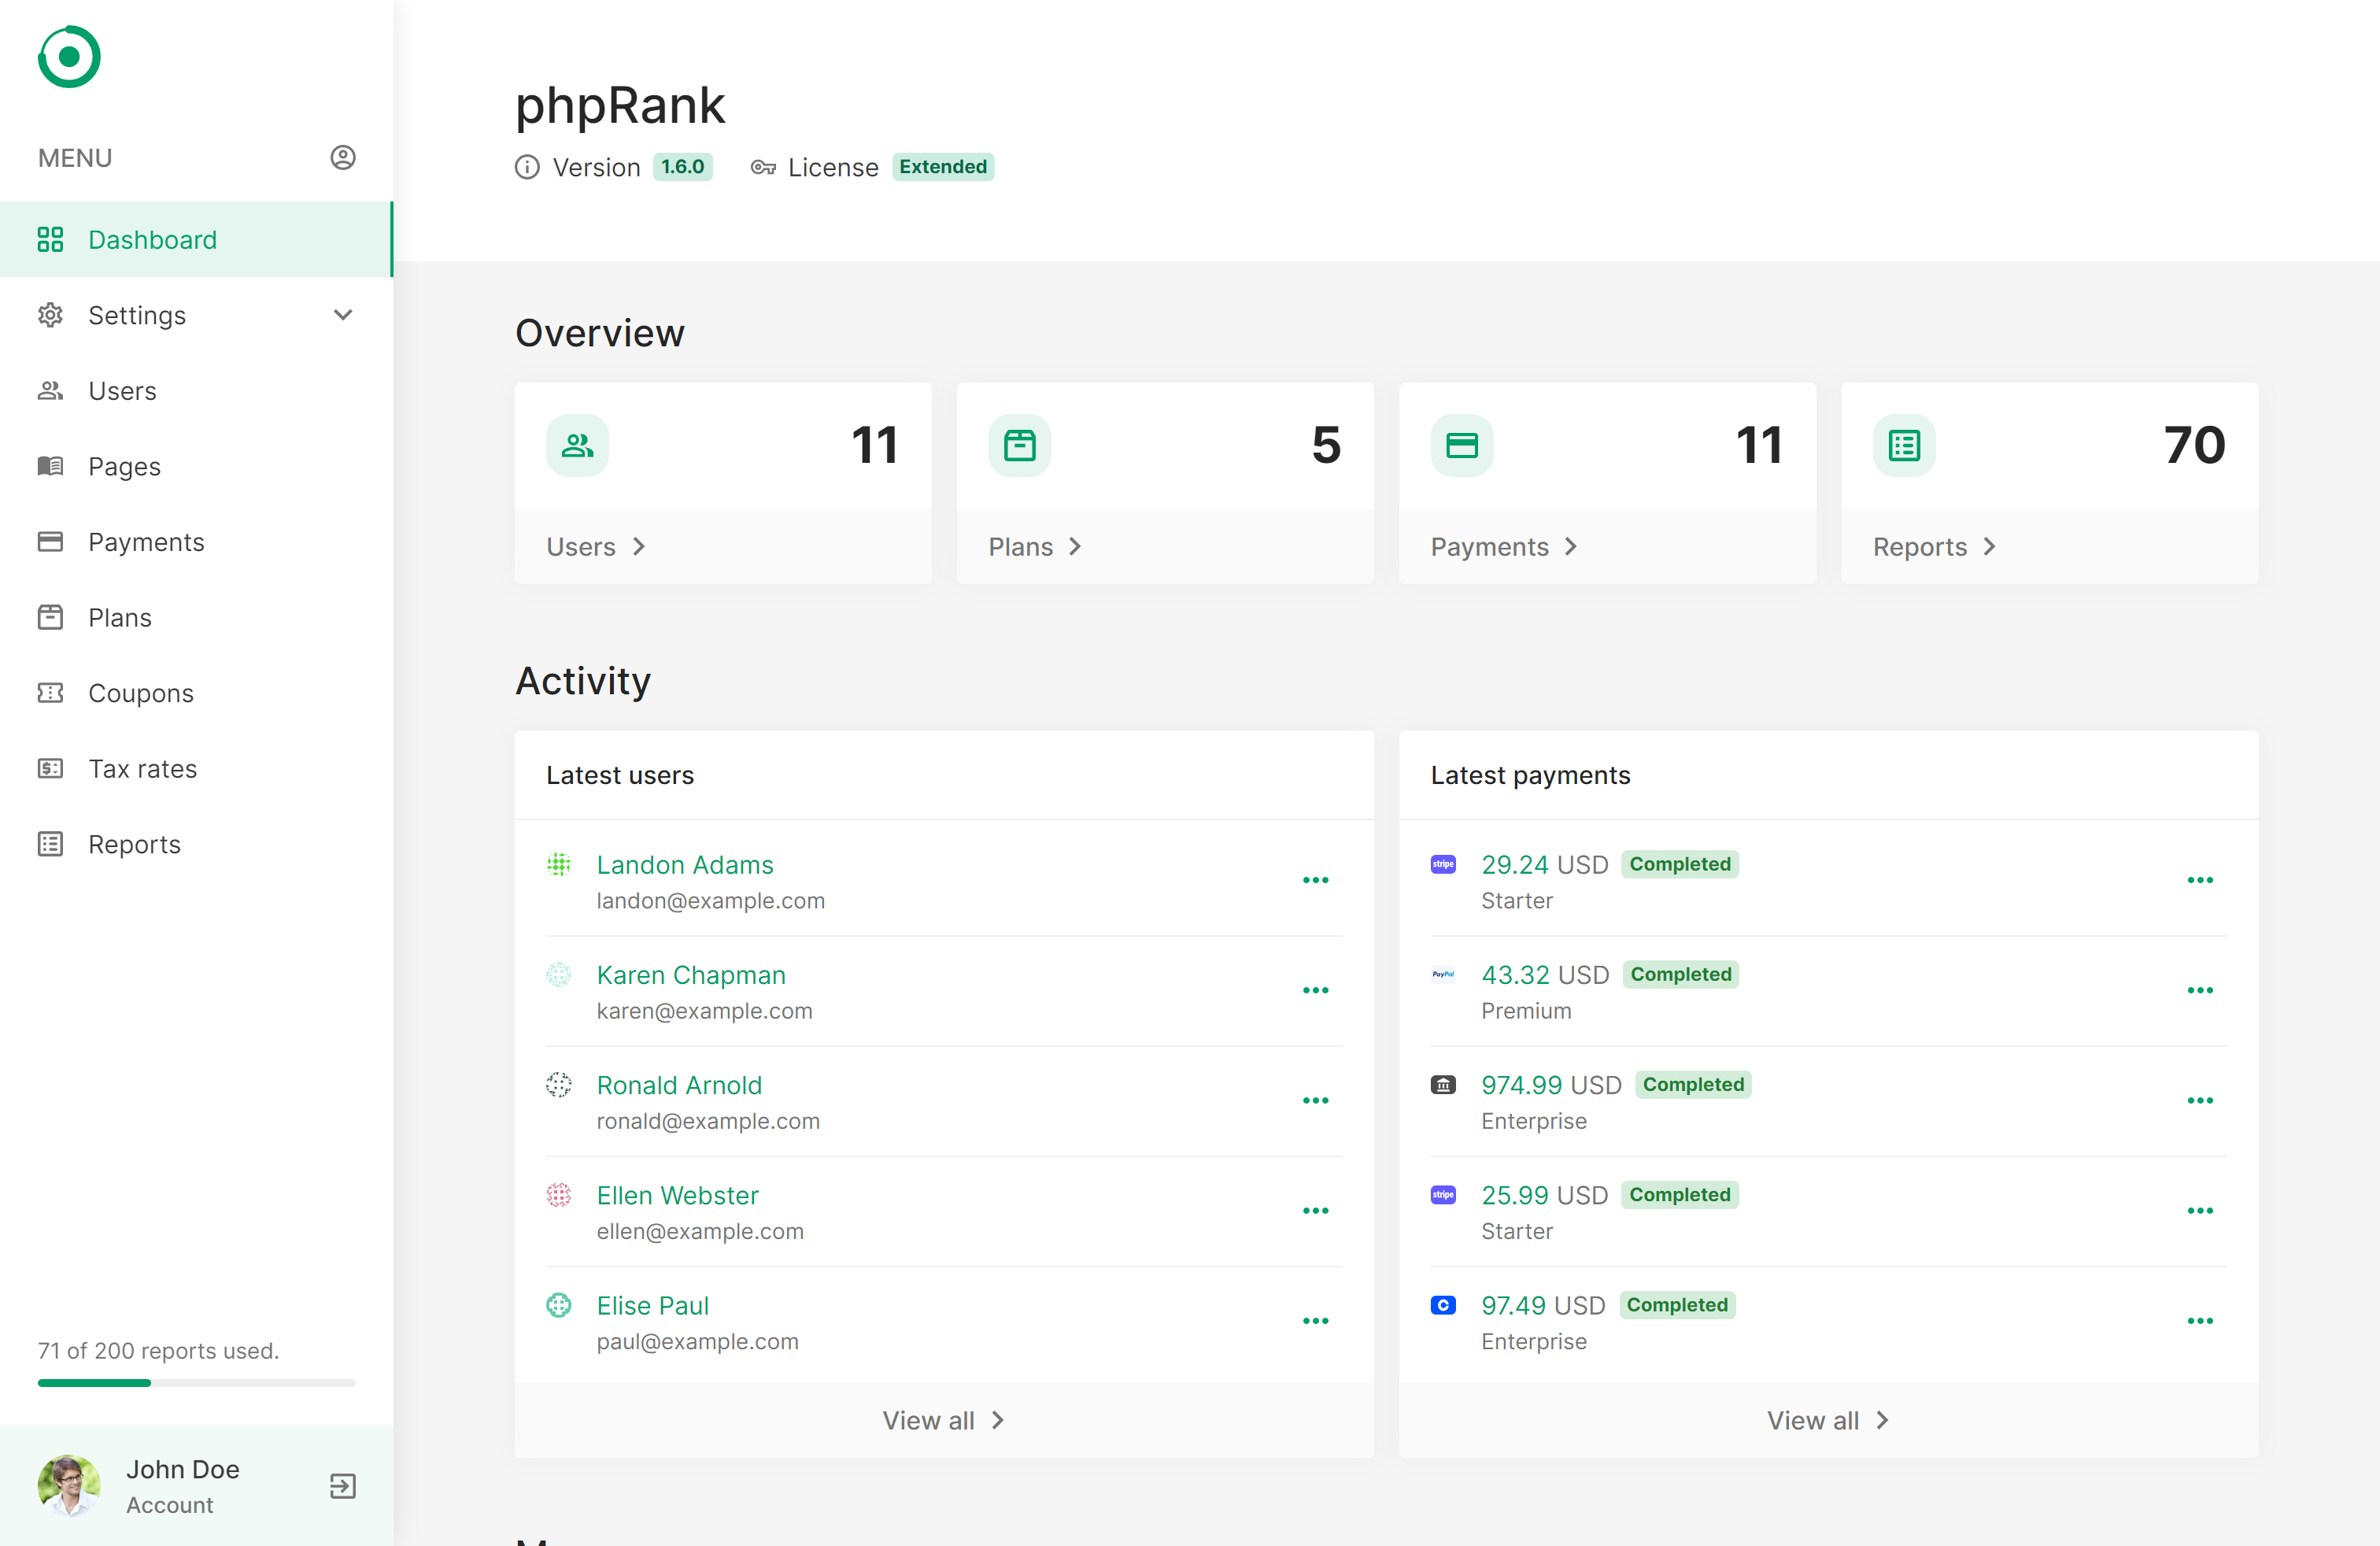Click the Extended license badge

pyautogui.click(x=941, y=167)
